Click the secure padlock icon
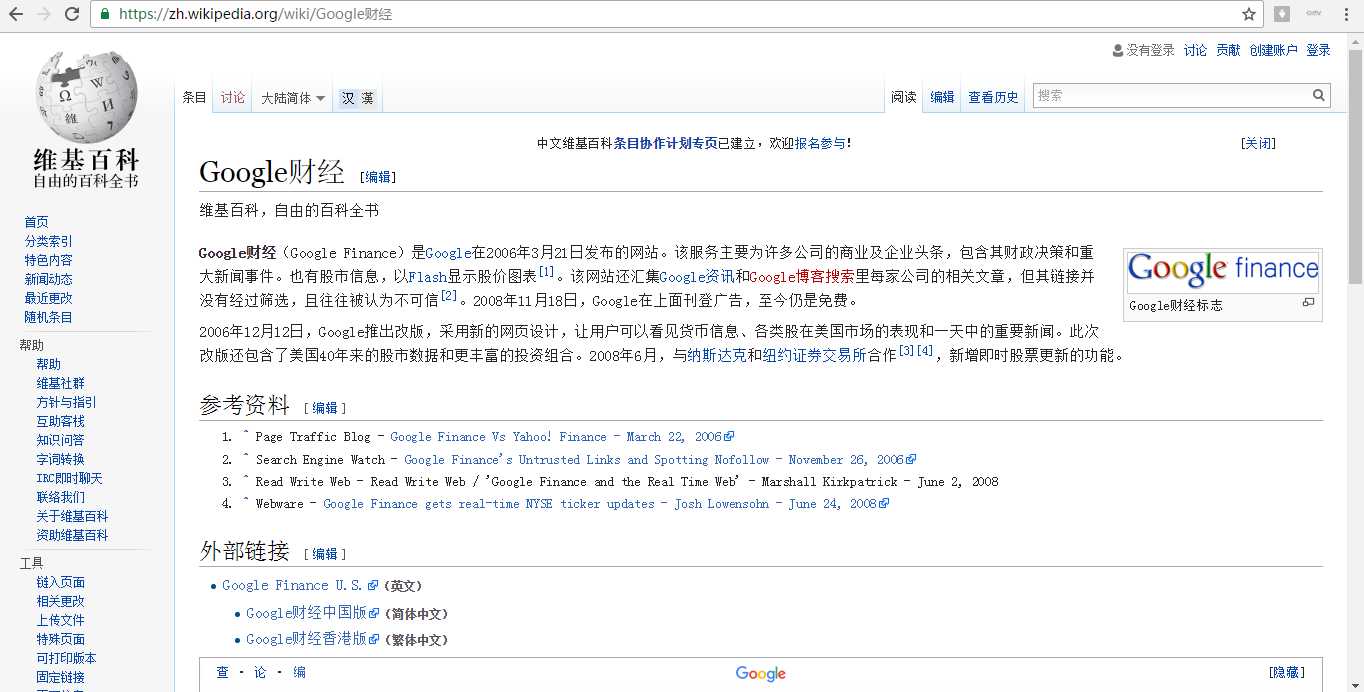Viewport: 1364px width, 692px height. pyautogui.click(x=105, y=14)
